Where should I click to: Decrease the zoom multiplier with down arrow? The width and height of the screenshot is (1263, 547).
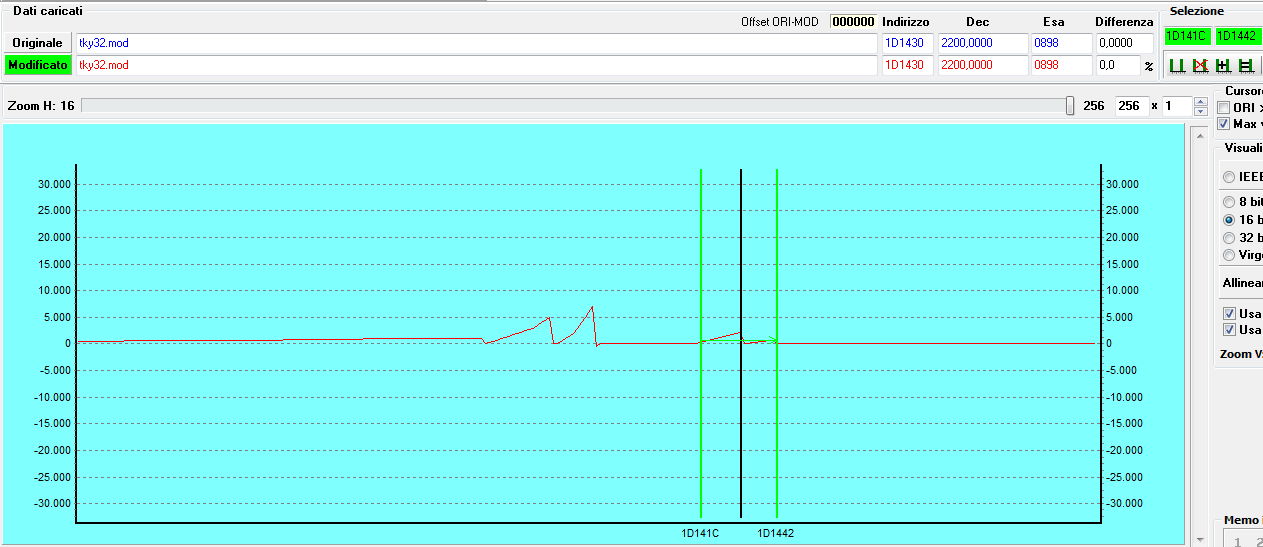point(1201,111)
